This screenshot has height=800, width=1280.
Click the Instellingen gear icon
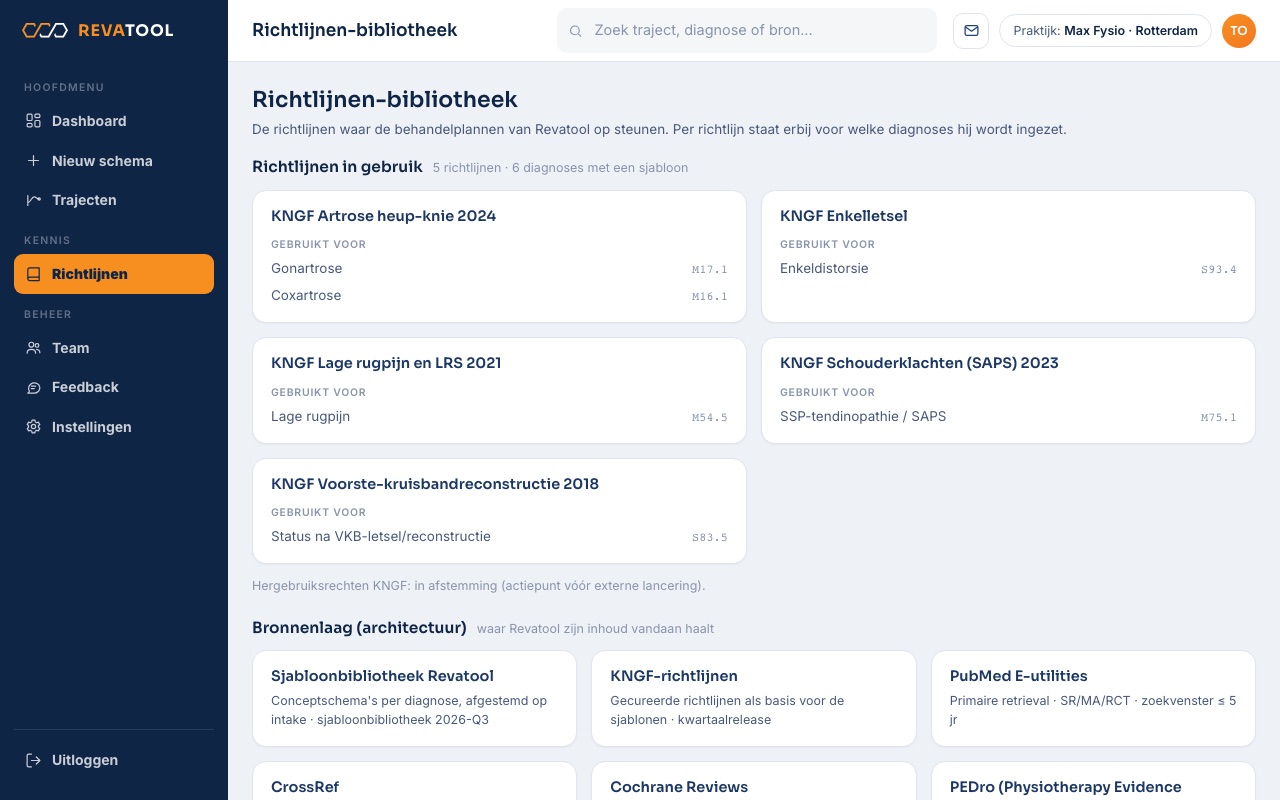[33, 427]
